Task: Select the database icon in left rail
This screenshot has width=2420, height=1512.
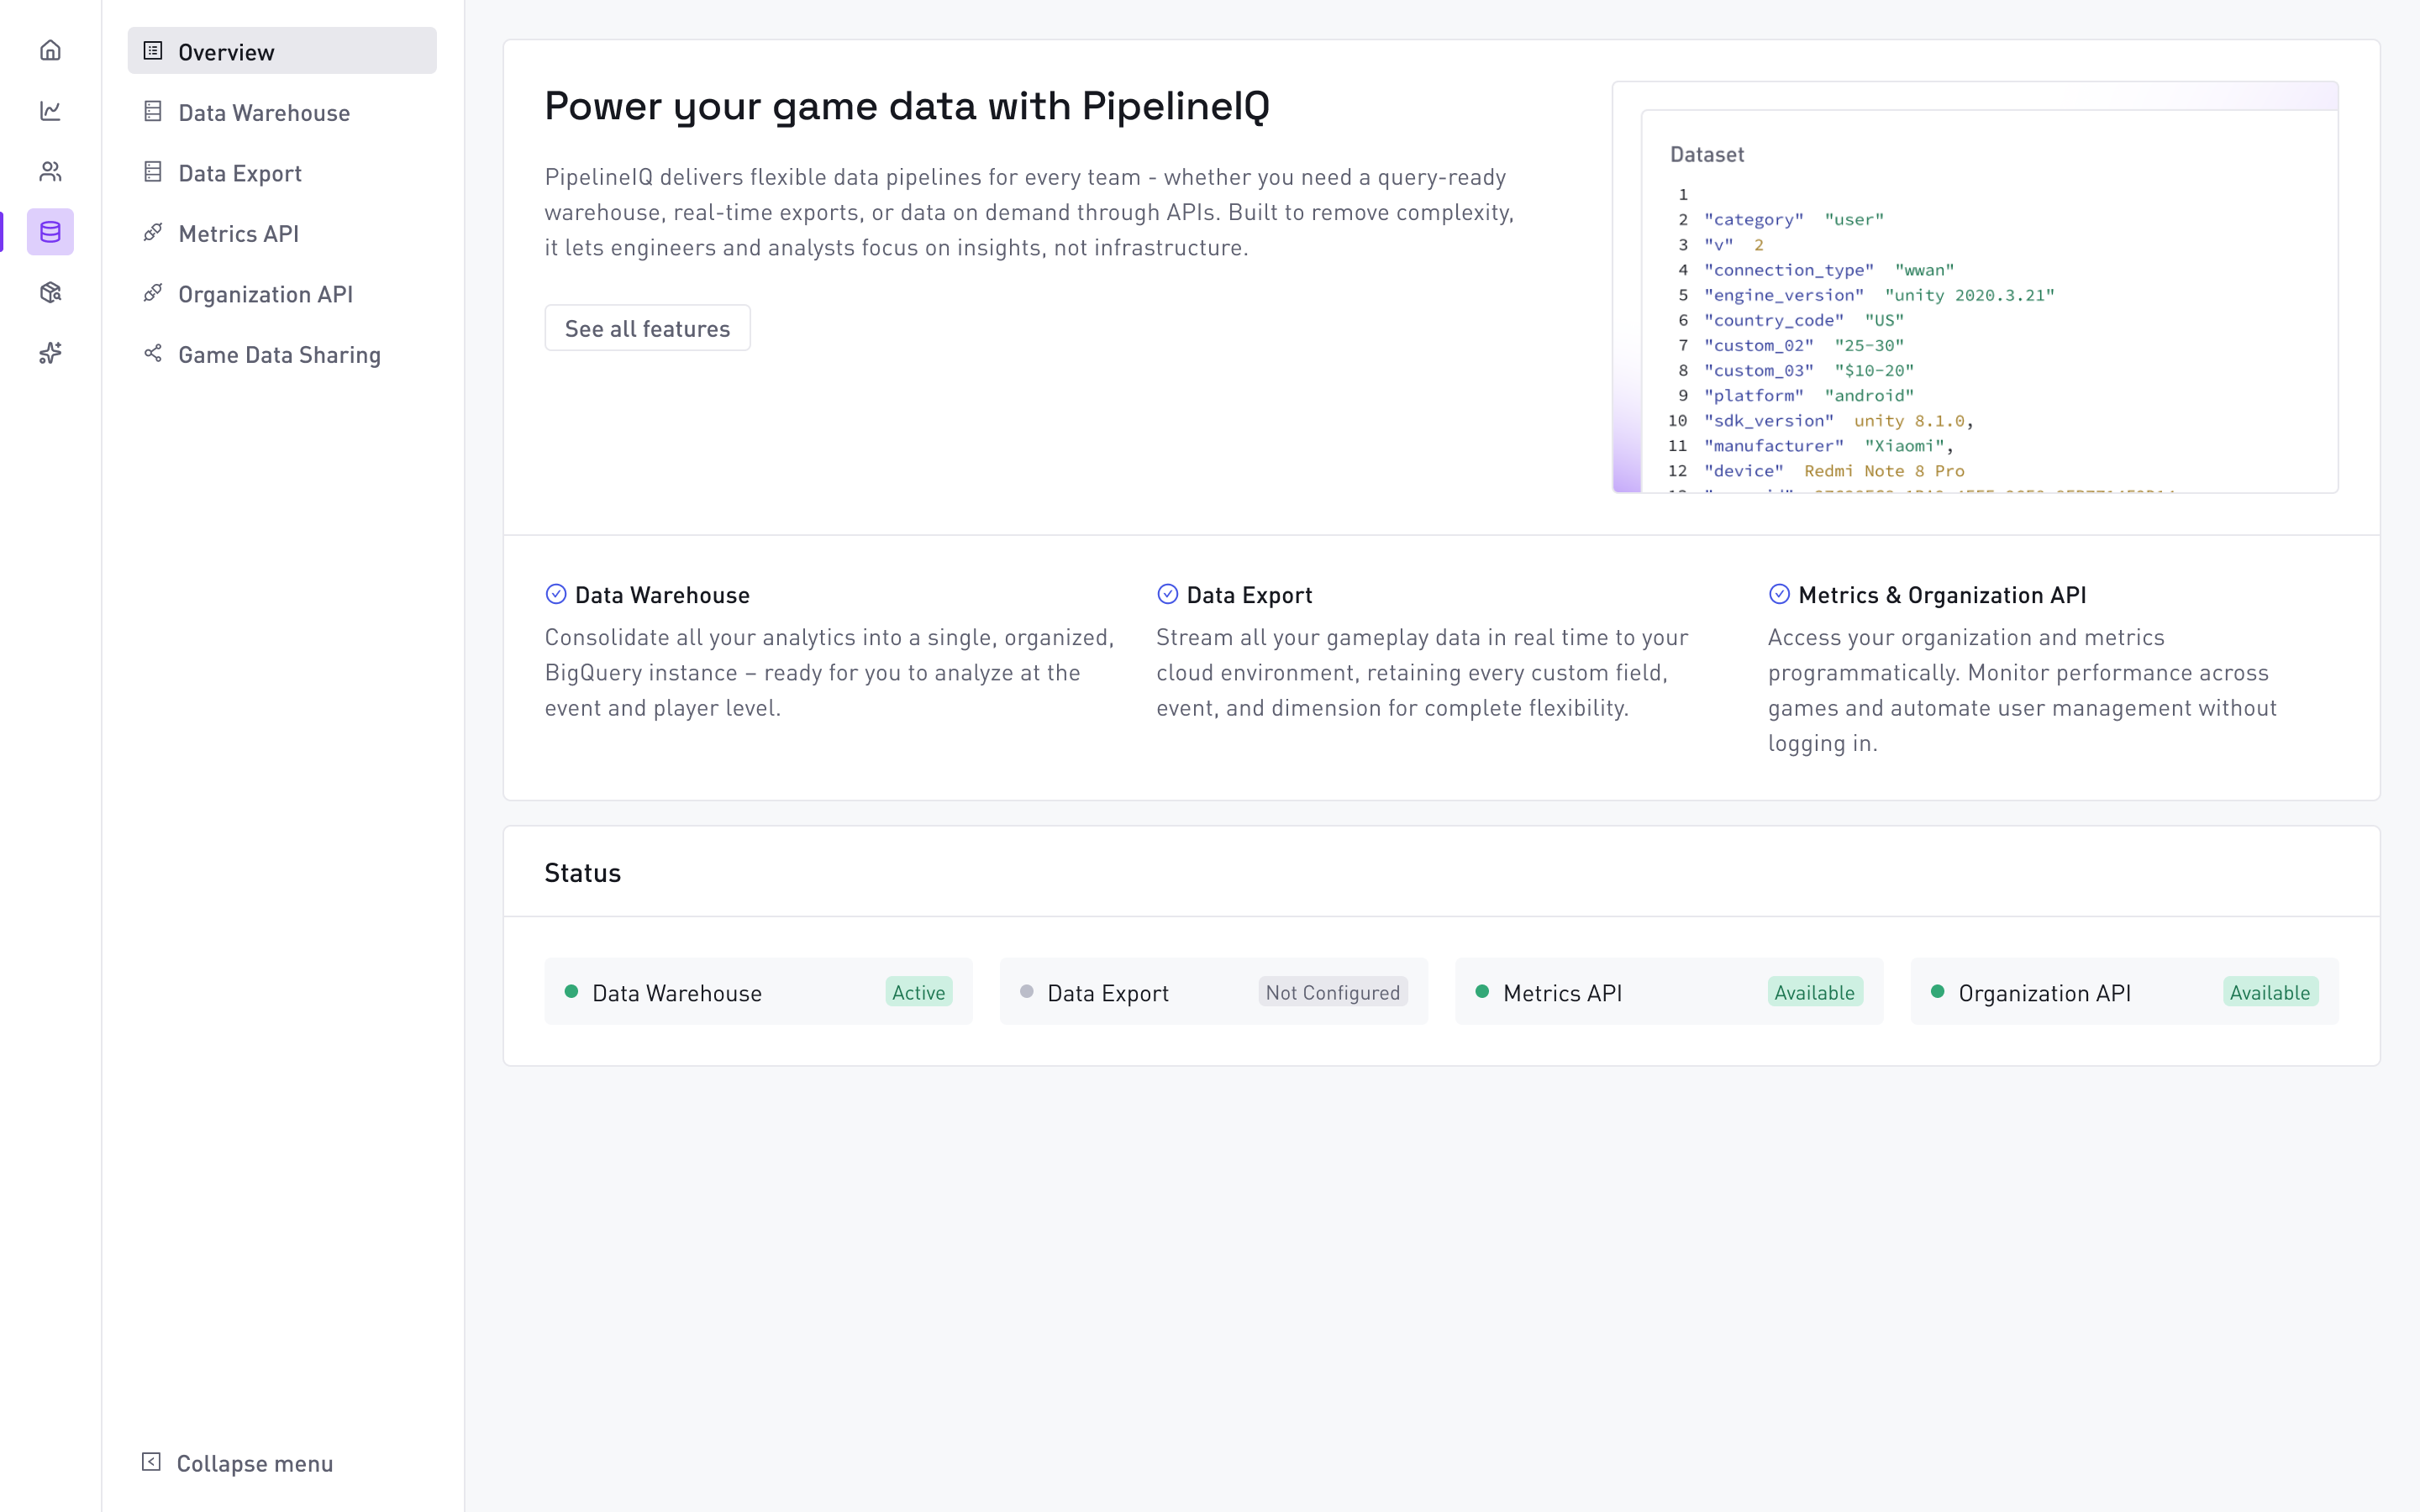Action: 50,232
